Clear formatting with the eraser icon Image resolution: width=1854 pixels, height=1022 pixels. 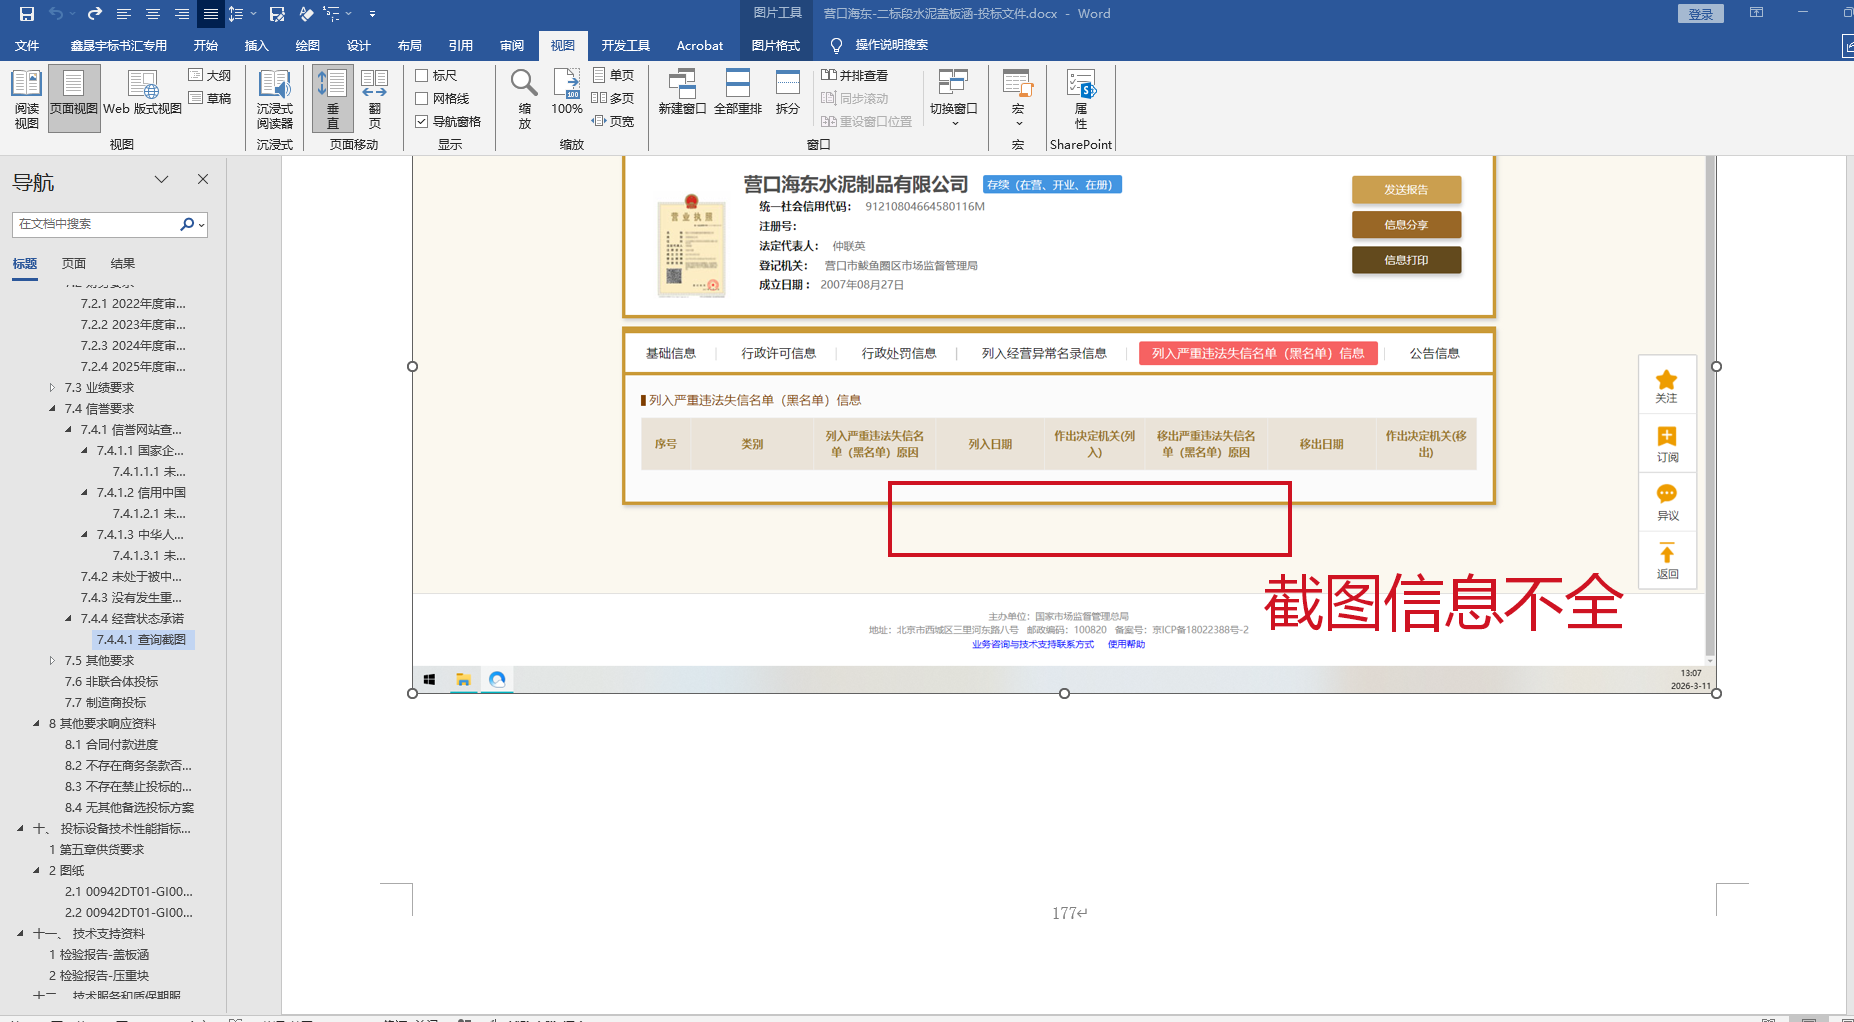(x=306, y=14)
